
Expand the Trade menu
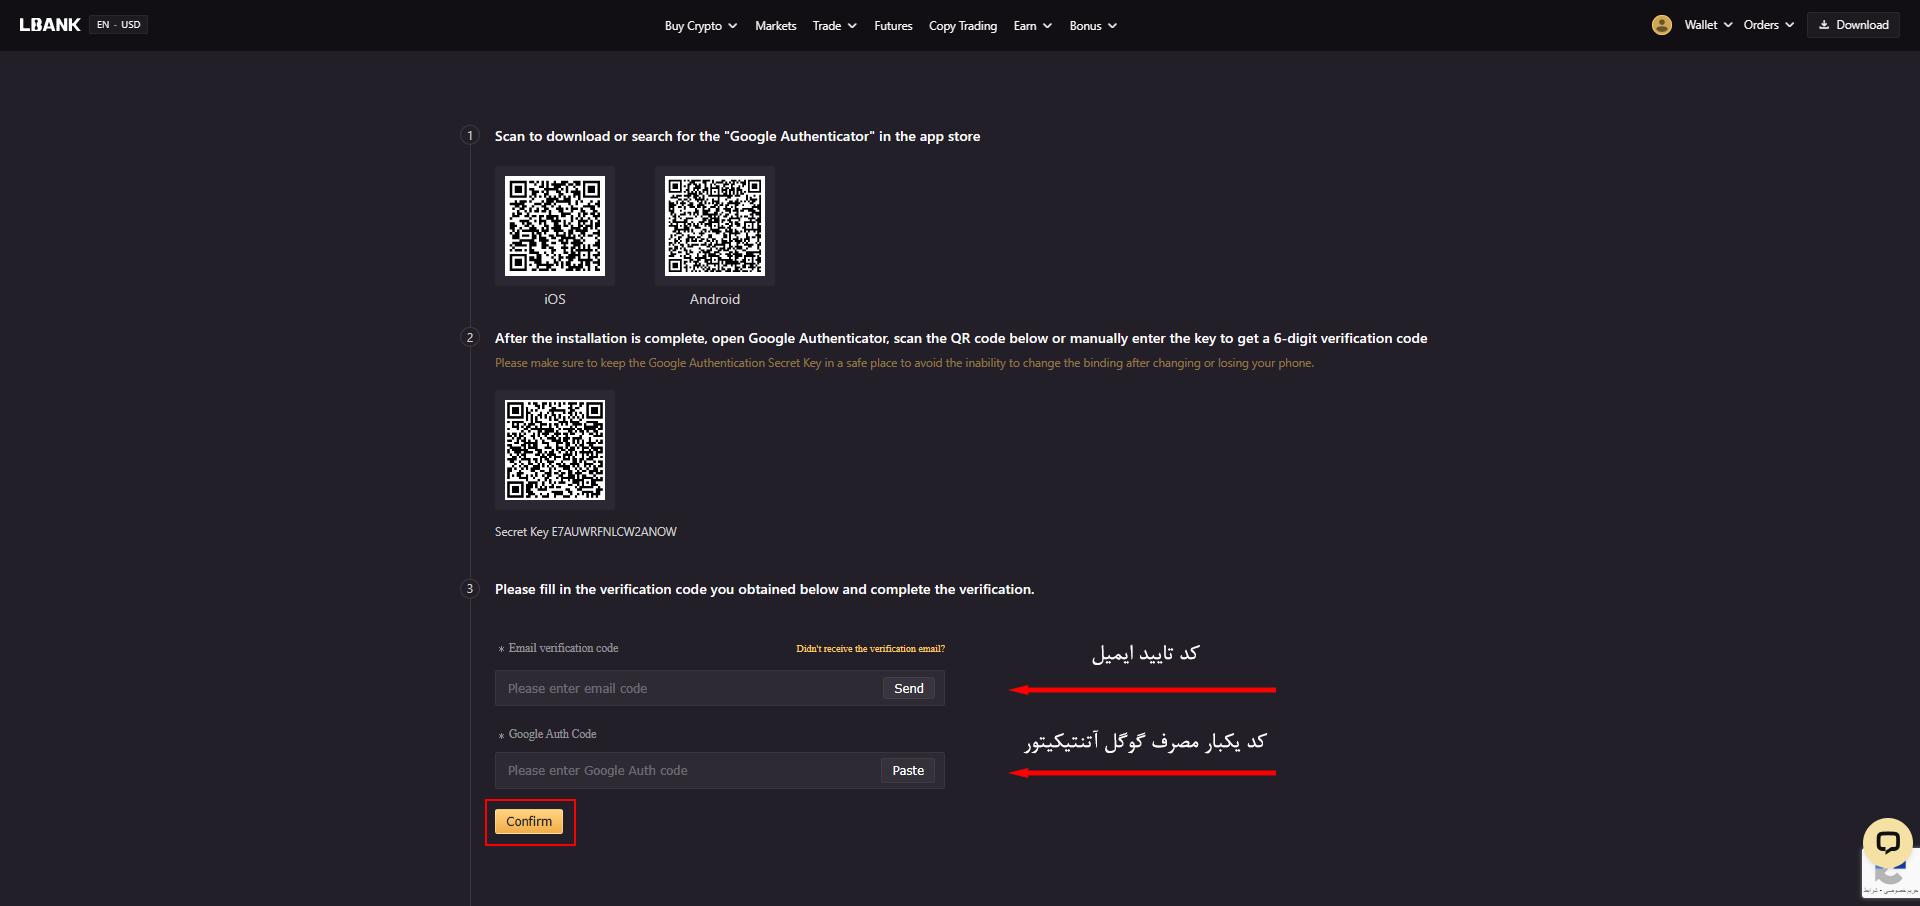[835, 26]
